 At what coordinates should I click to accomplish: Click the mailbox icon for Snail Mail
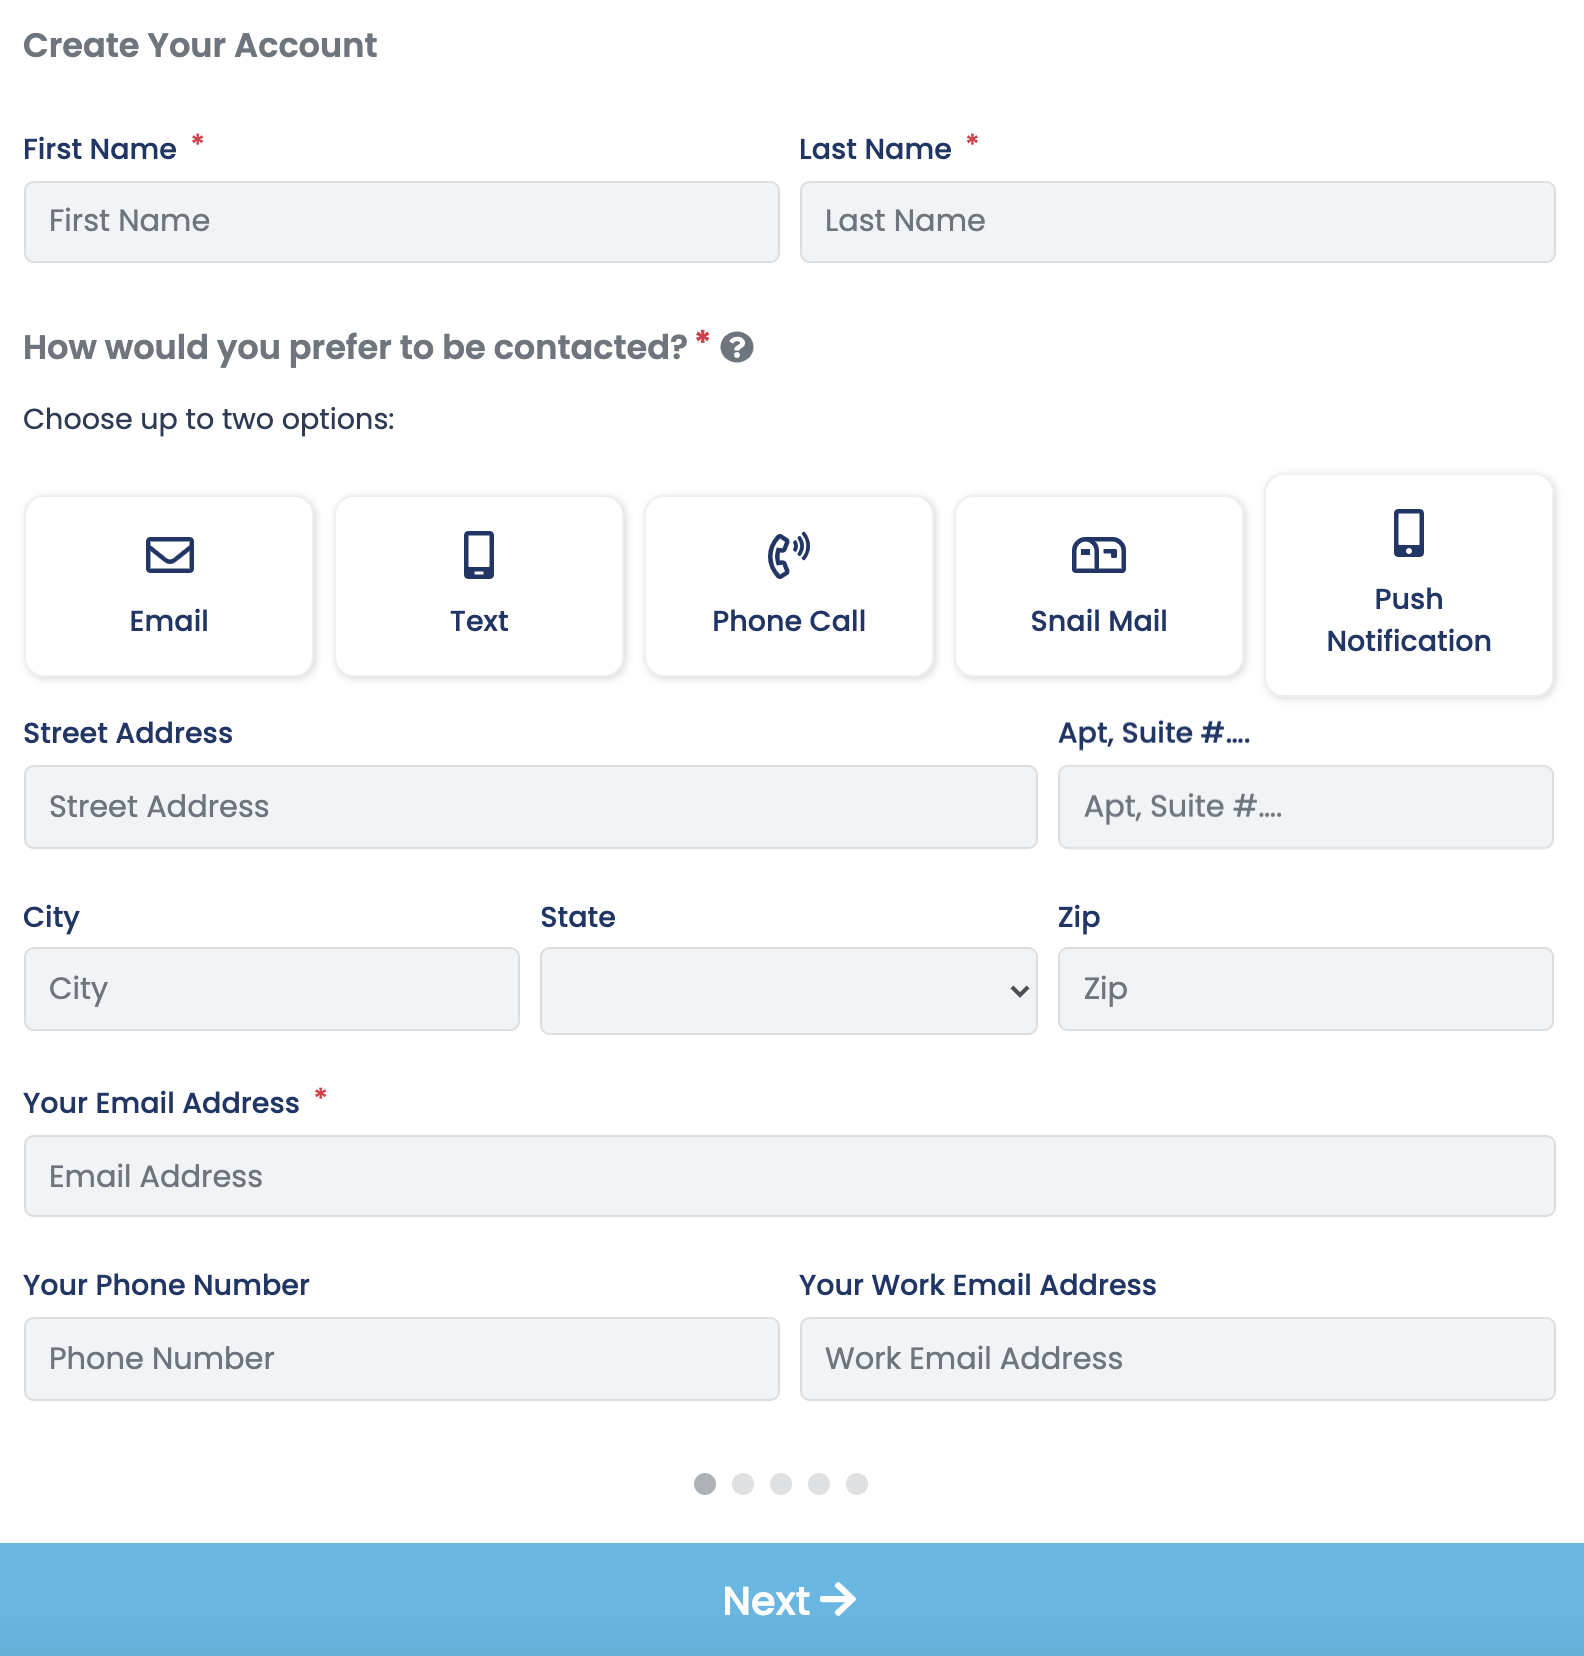point(1099,555)
